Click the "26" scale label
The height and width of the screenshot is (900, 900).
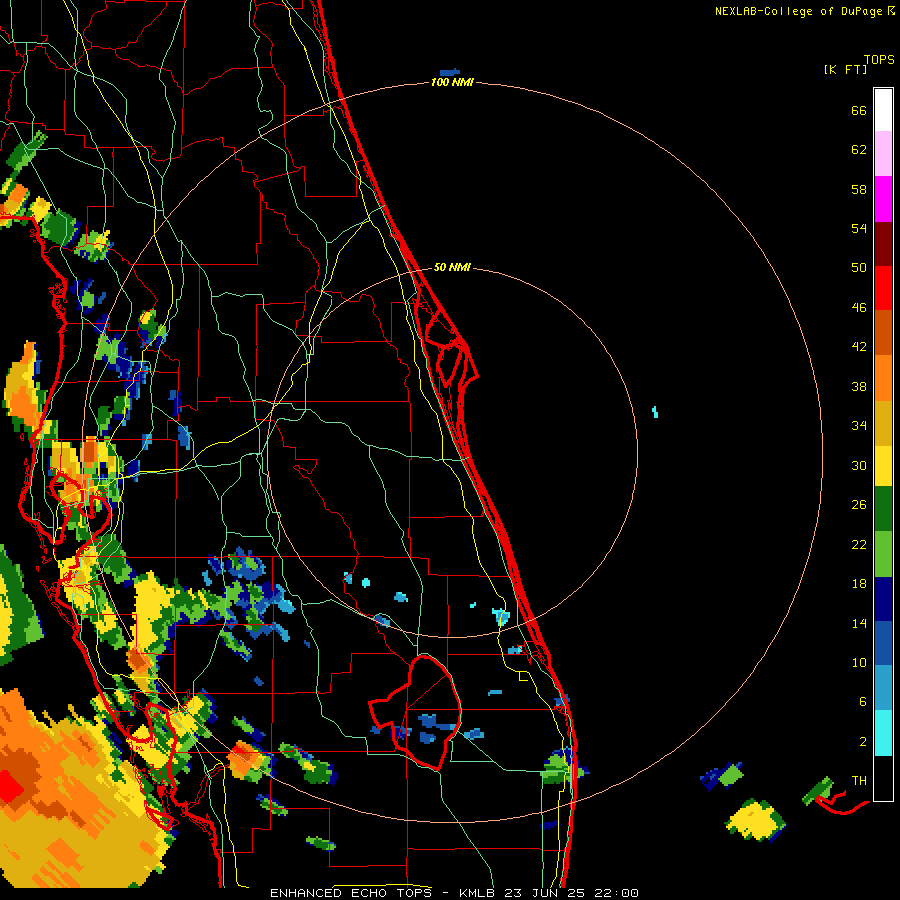point(859,505)
